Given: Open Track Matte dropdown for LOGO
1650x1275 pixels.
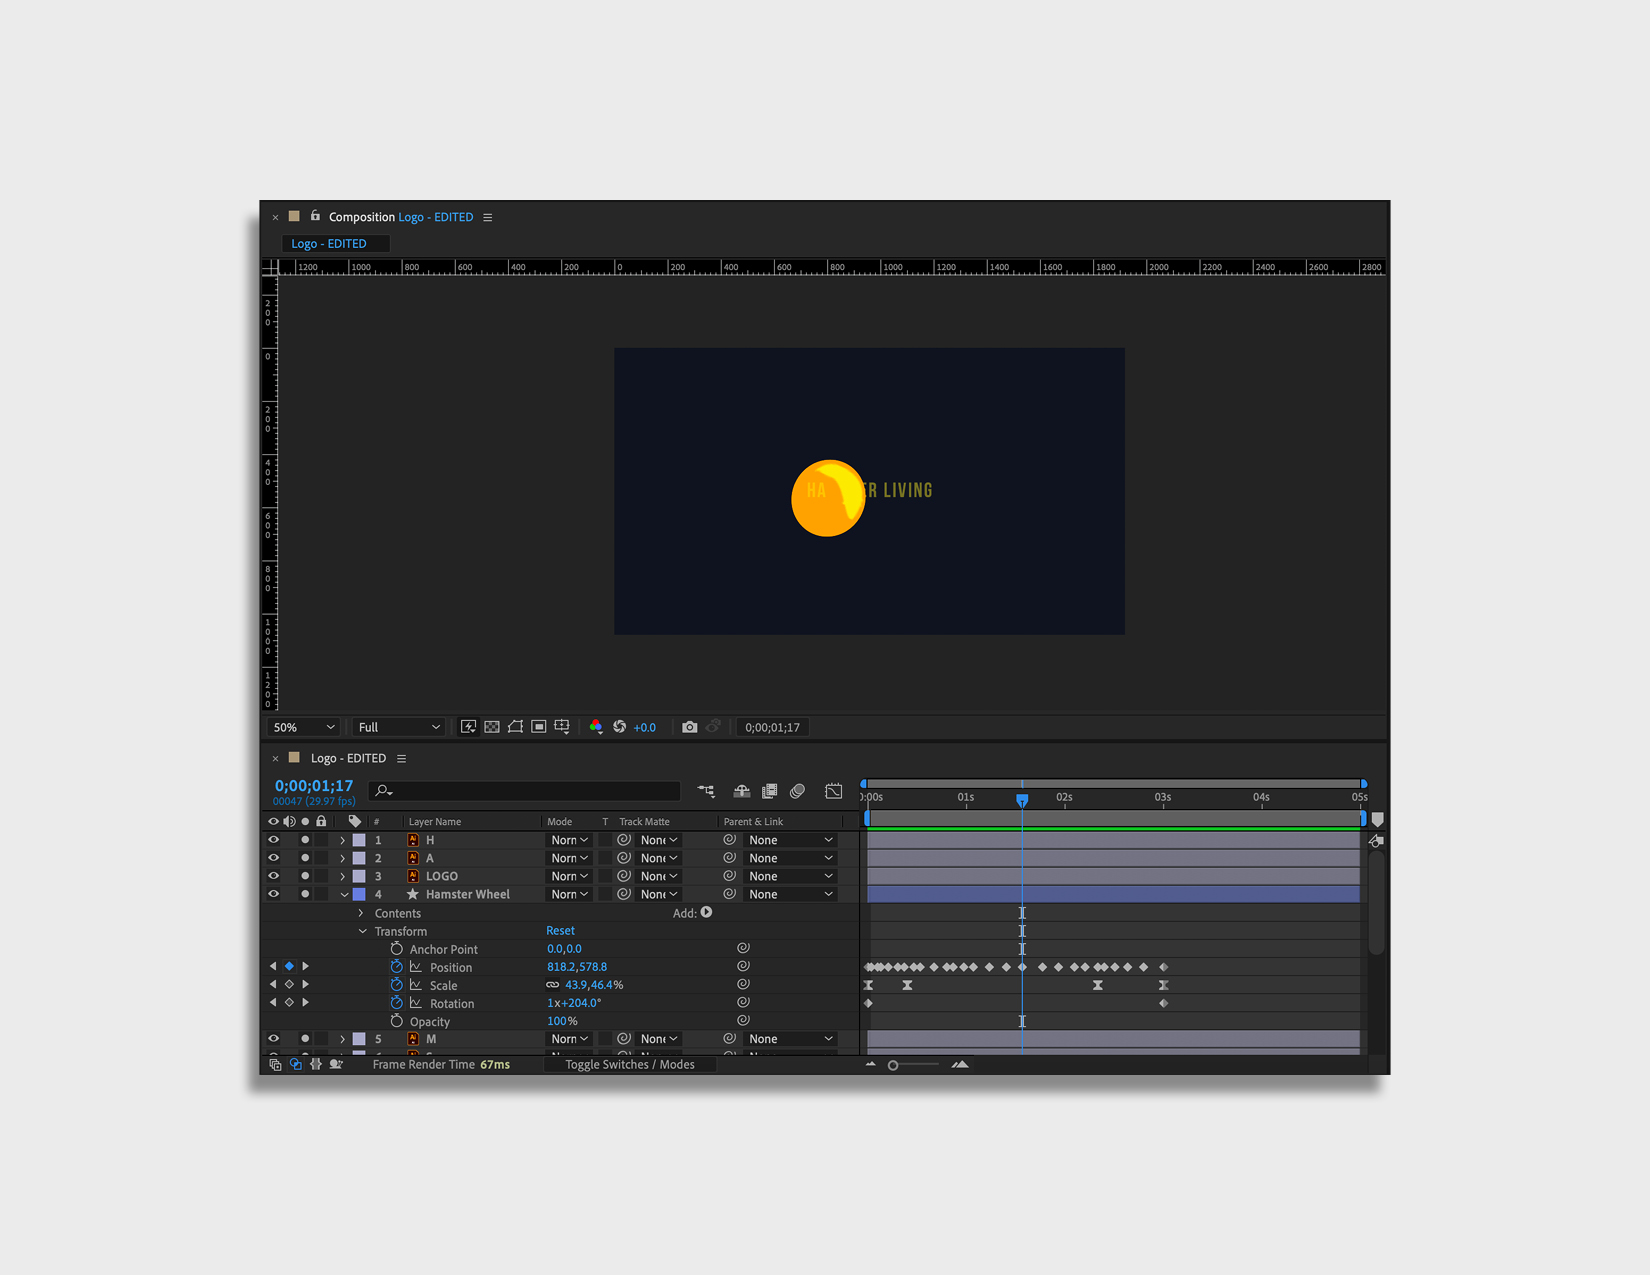Looking at the screenshot, I should tap(660, 876).
